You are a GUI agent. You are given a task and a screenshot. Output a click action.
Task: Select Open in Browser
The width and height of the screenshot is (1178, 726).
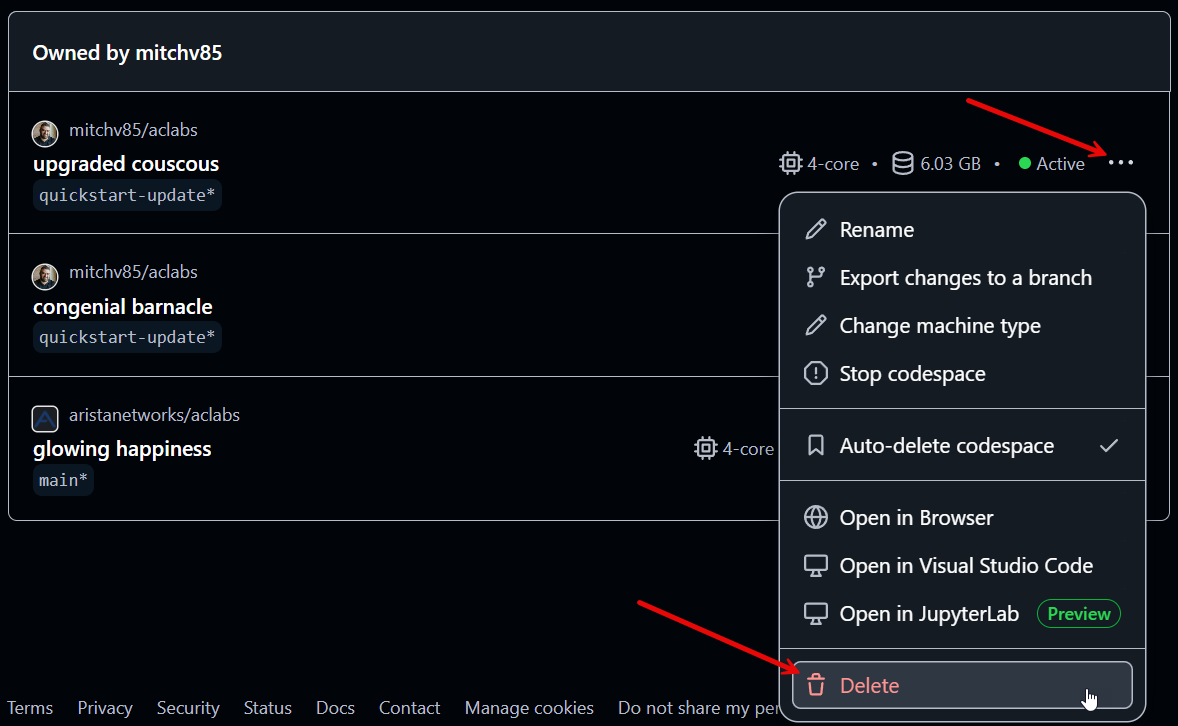coord(962,518)
